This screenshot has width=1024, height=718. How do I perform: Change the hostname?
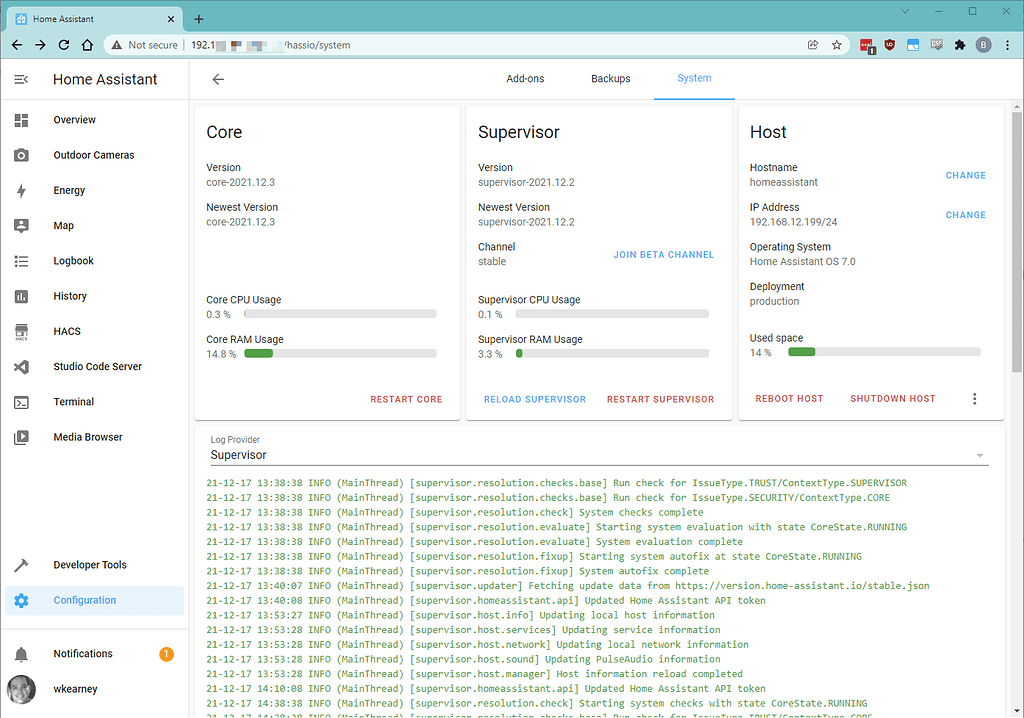965,176
